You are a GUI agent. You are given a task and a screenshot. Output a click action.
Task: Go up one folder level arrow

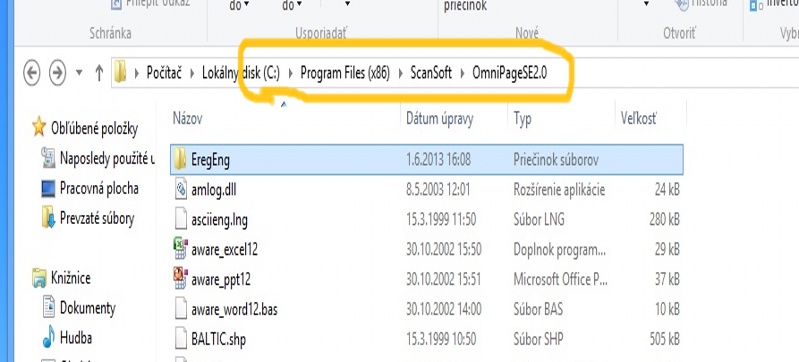pos(99,73)
